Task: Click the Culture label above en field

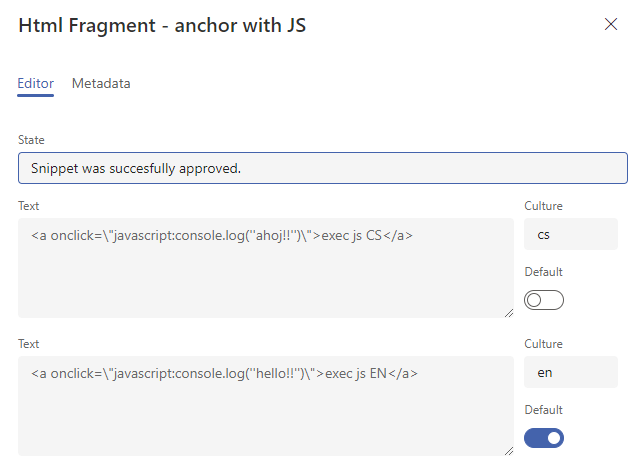Action: click(x=543, y=344)
